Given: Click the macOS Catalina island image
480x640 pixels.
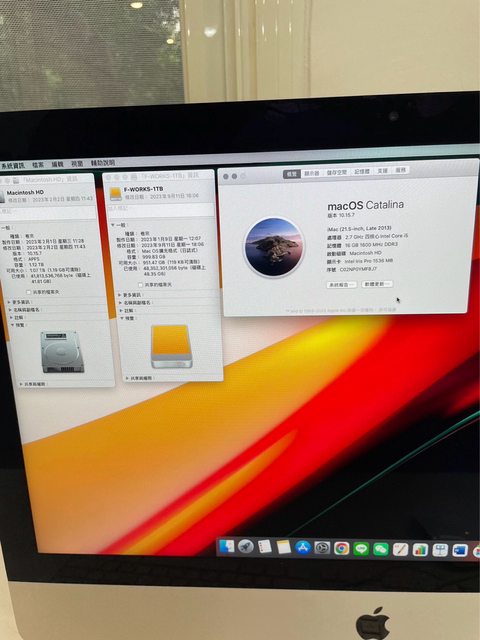Looking at the screenshot, I should pos(273,247).
